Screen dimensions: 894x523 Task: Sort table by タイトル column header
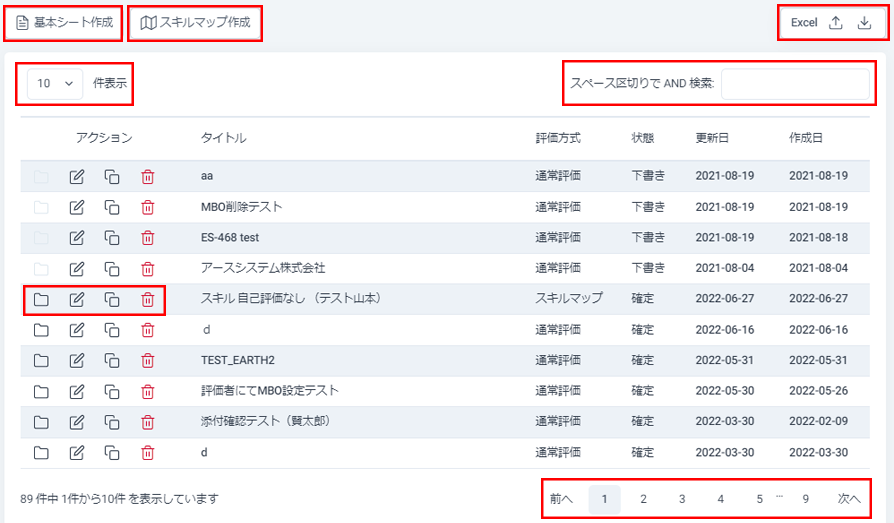[x=223, y=138]
